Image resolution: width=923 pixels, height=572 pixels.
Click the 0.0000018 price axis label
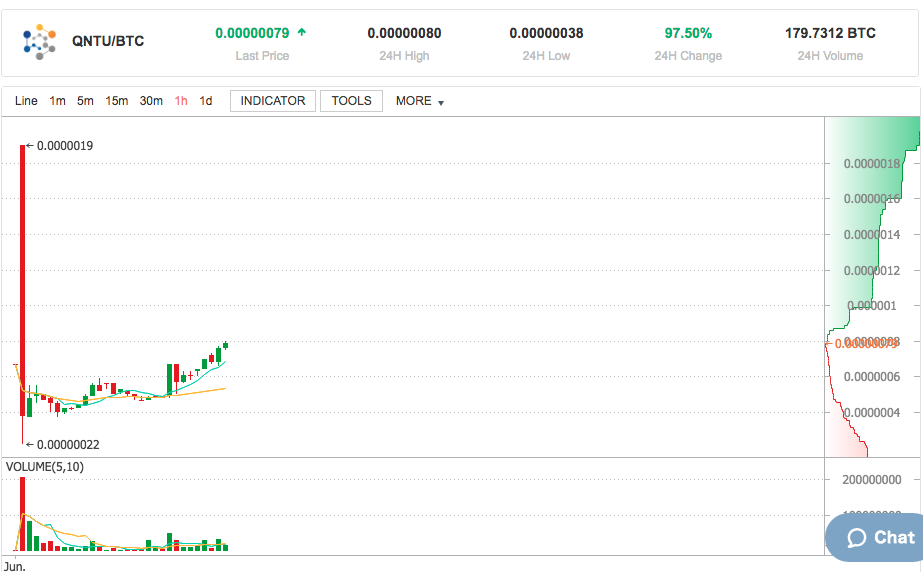pyautogui.click(x=872, y=164)
